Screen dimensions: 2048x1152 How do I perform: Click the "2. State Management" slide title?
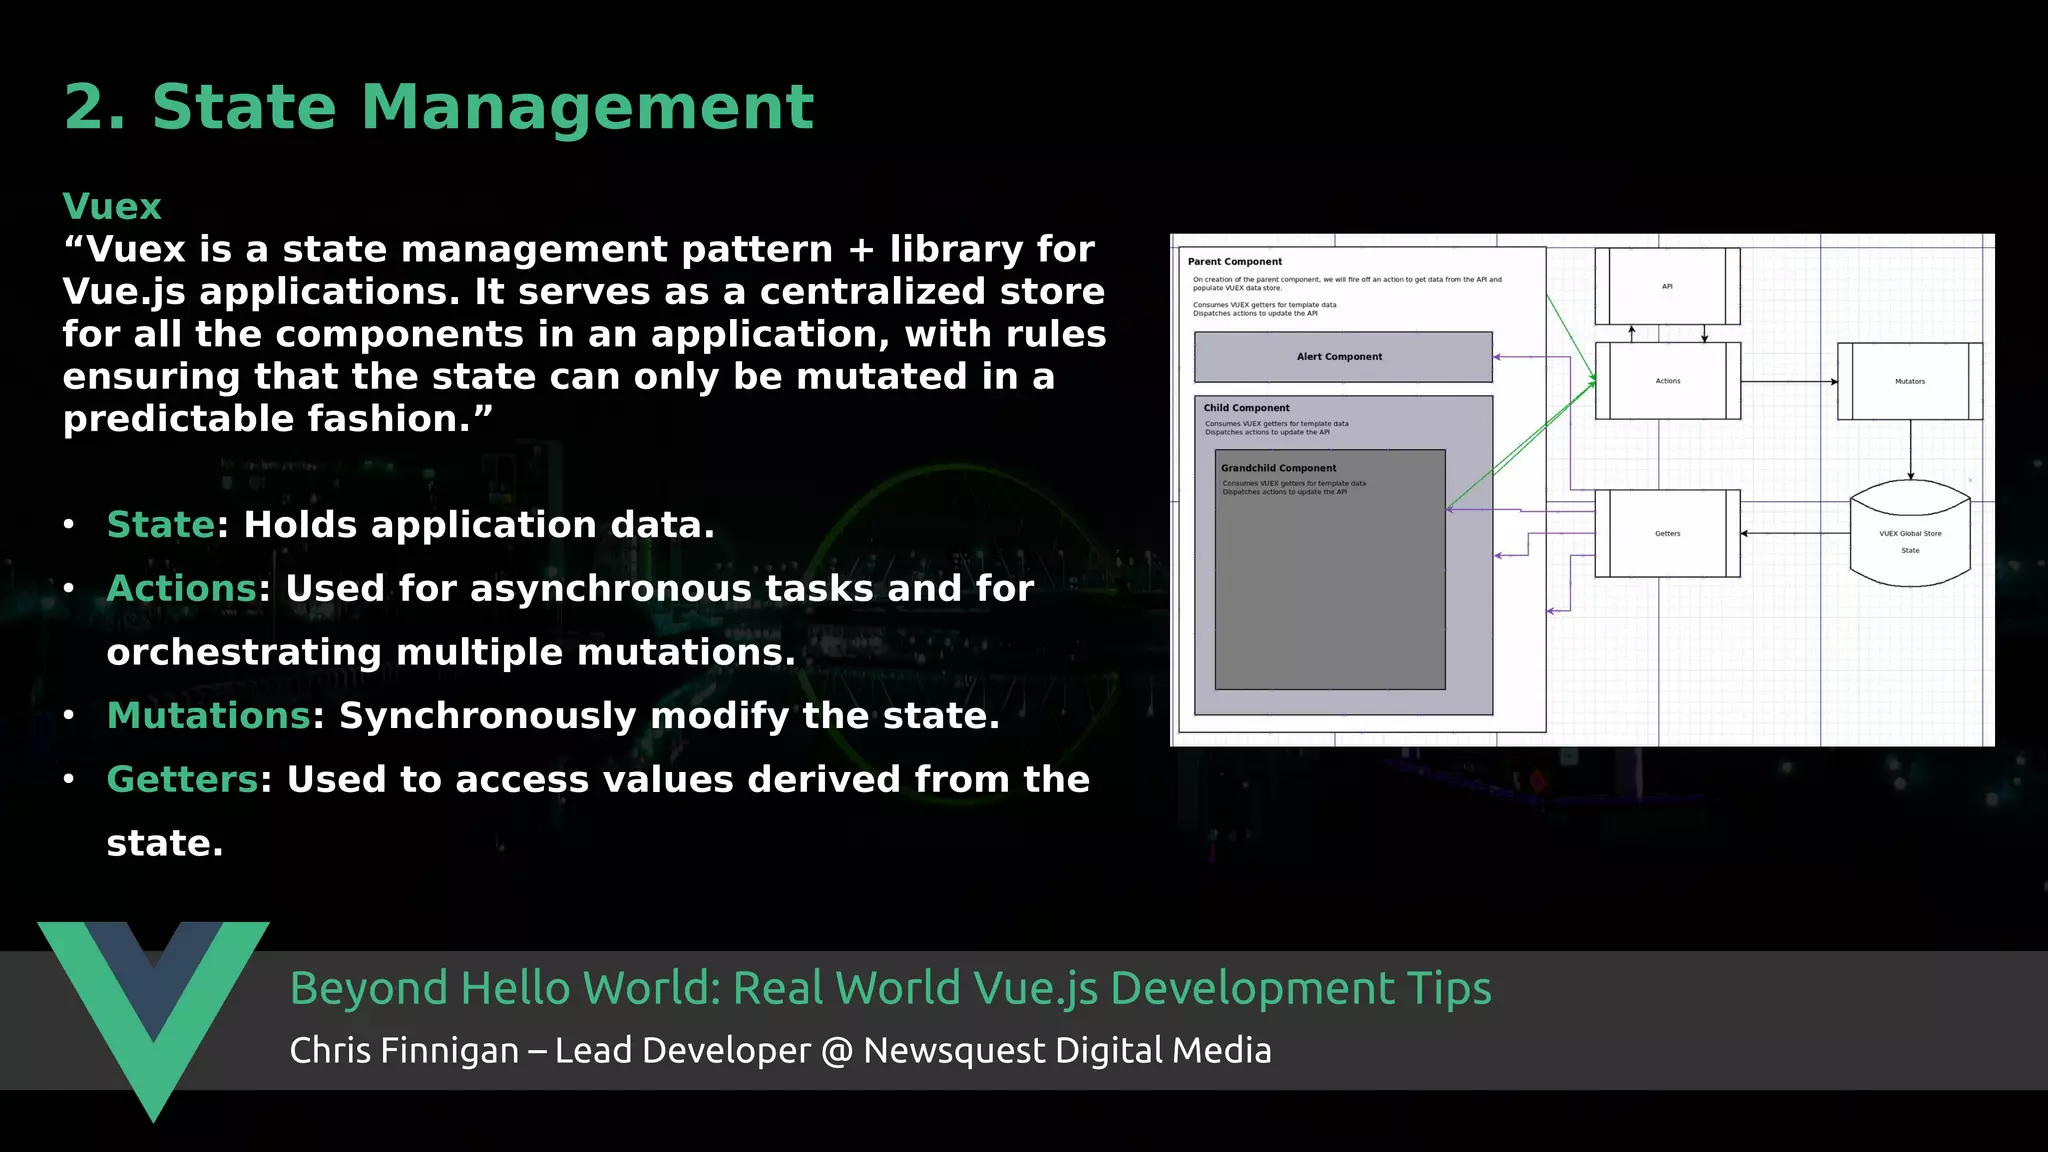[438, 107]
